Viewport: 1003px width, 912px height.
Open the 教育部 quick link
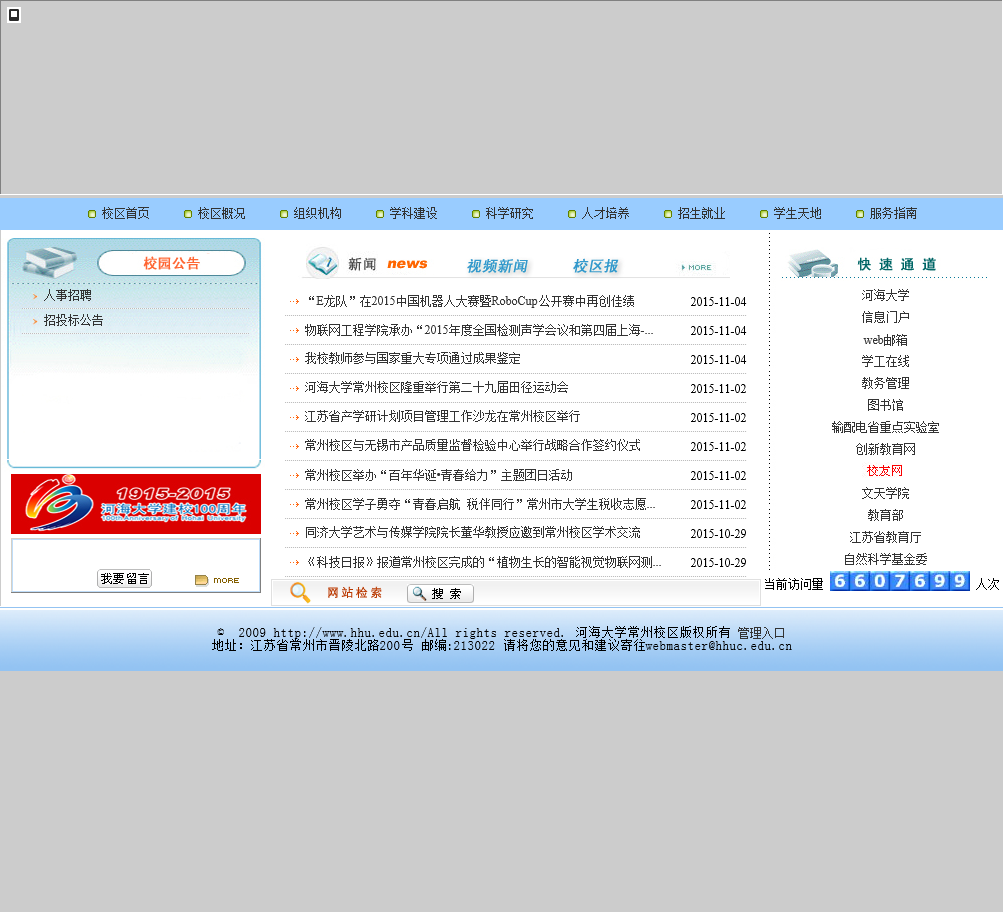(885, 515)
